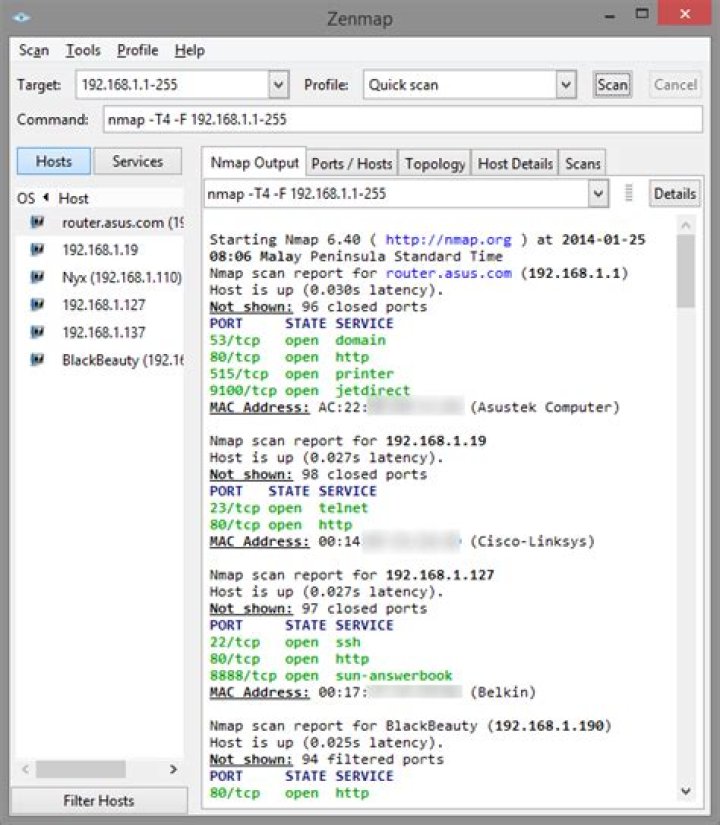The height and width of the screenshot is (825, 720).
Task: Click host list scrollbar right arrow
Action: pos(173,769)
